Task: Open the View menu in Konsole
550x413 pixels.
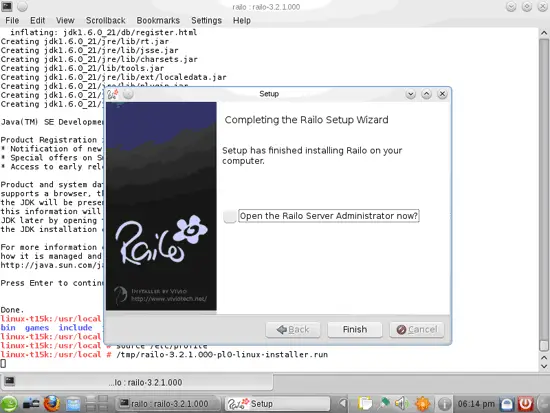Action: [x=65, y=20]
